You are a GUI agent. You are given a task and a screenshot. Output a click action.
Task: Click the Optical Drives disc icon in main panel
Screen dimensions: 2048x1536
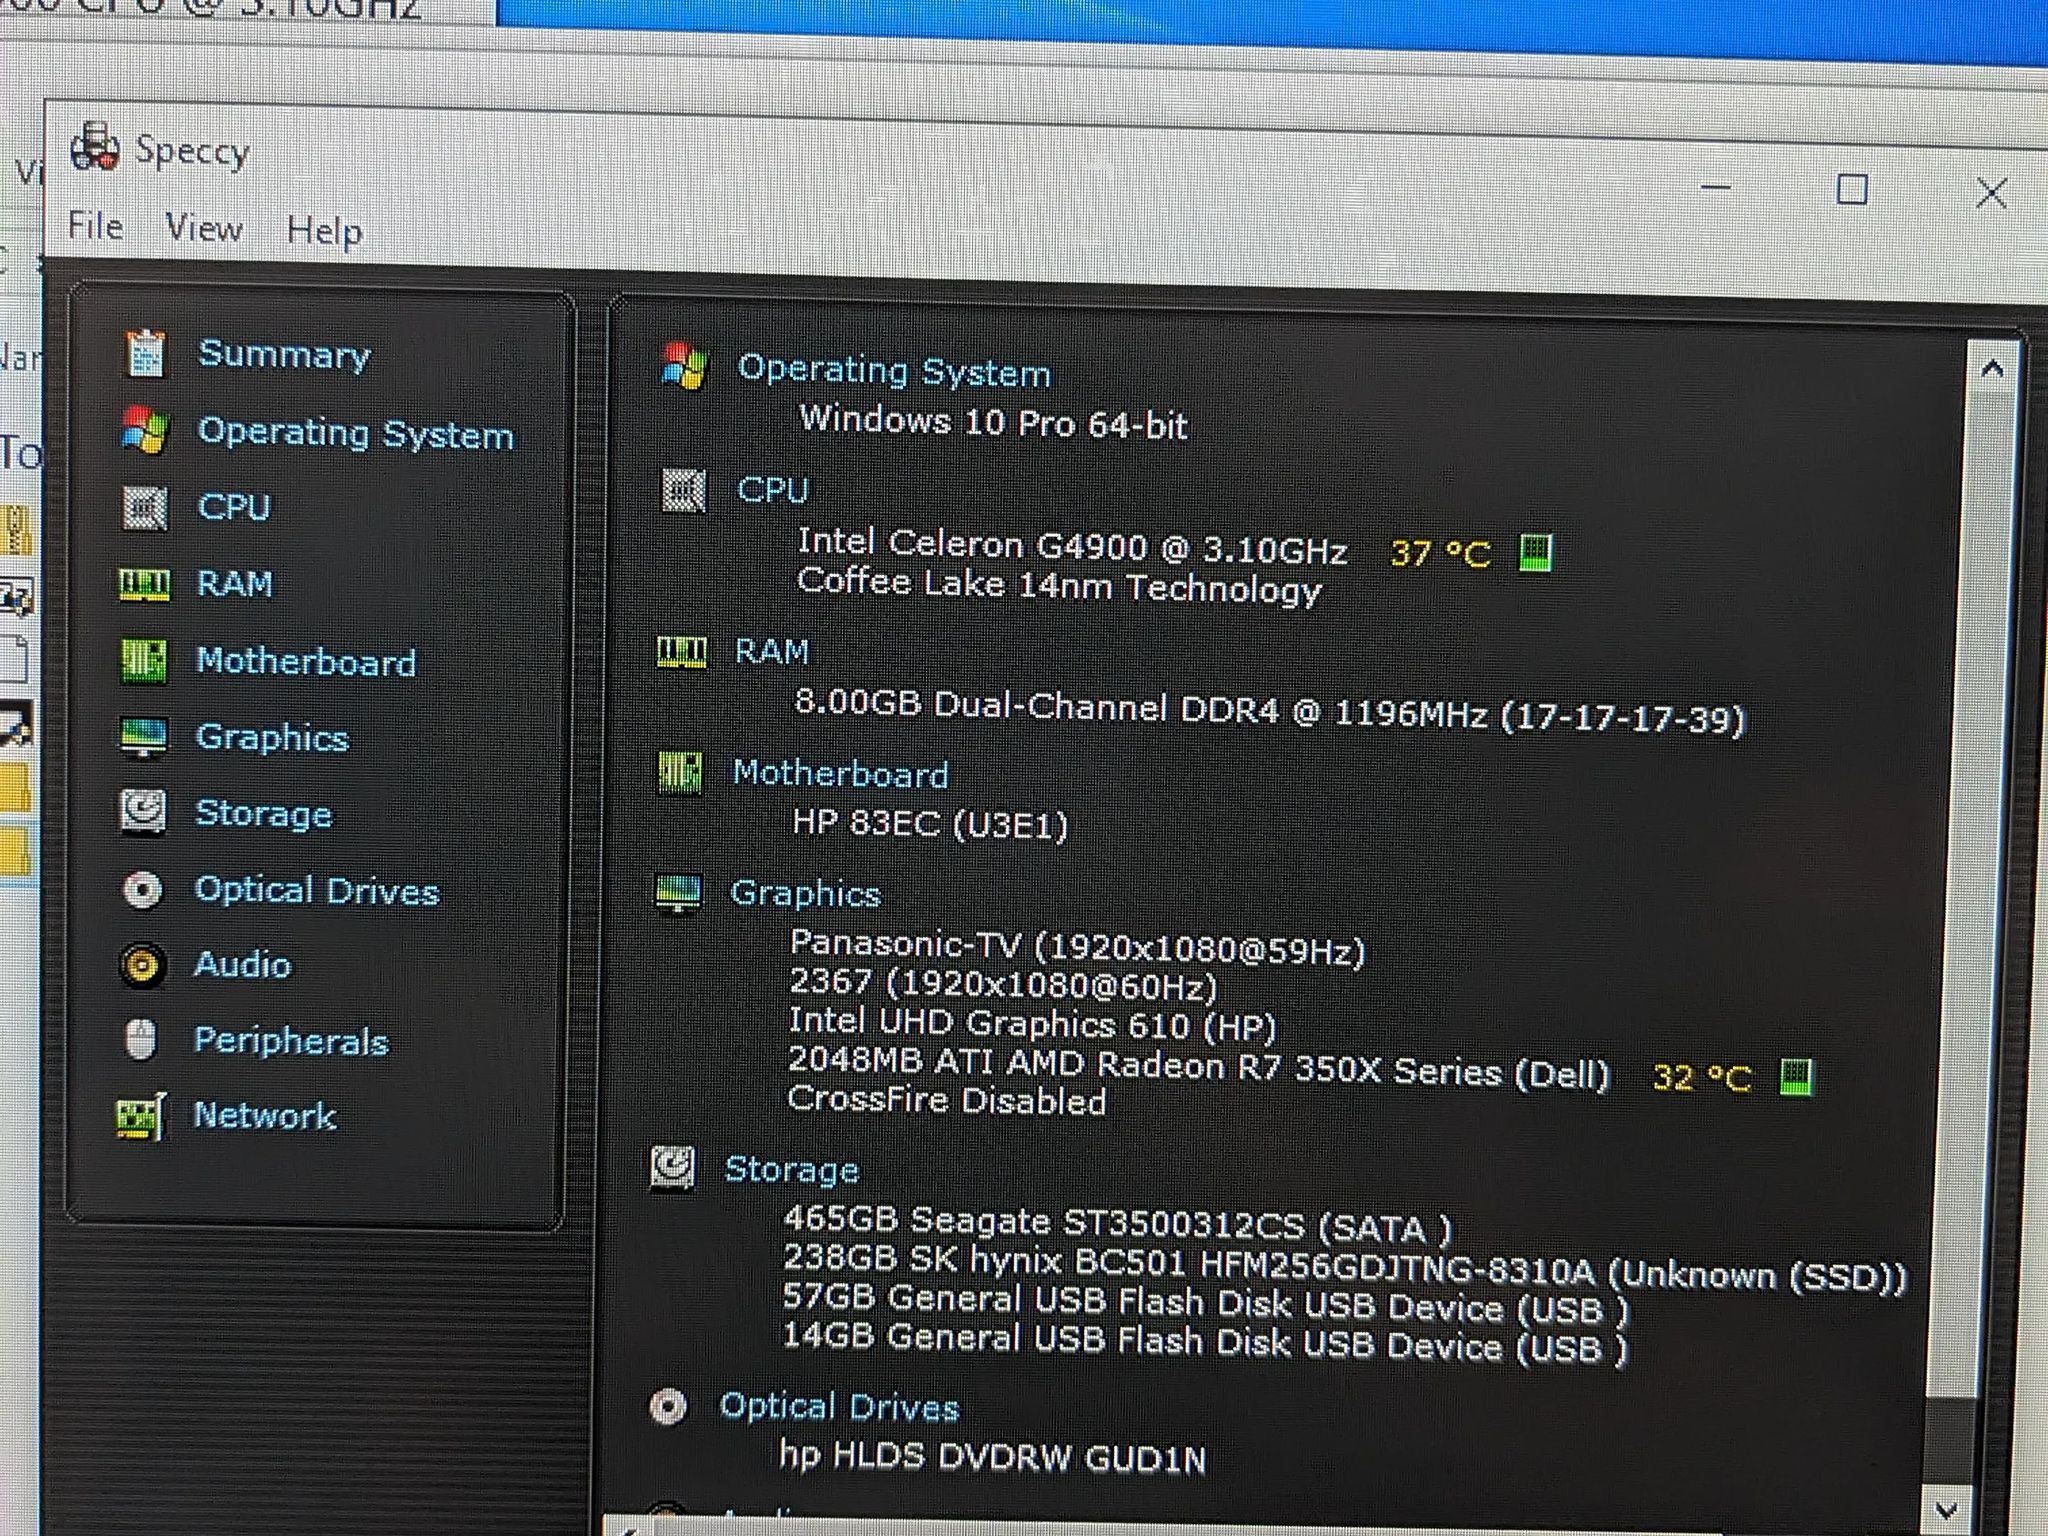(x=668, y=1406)
